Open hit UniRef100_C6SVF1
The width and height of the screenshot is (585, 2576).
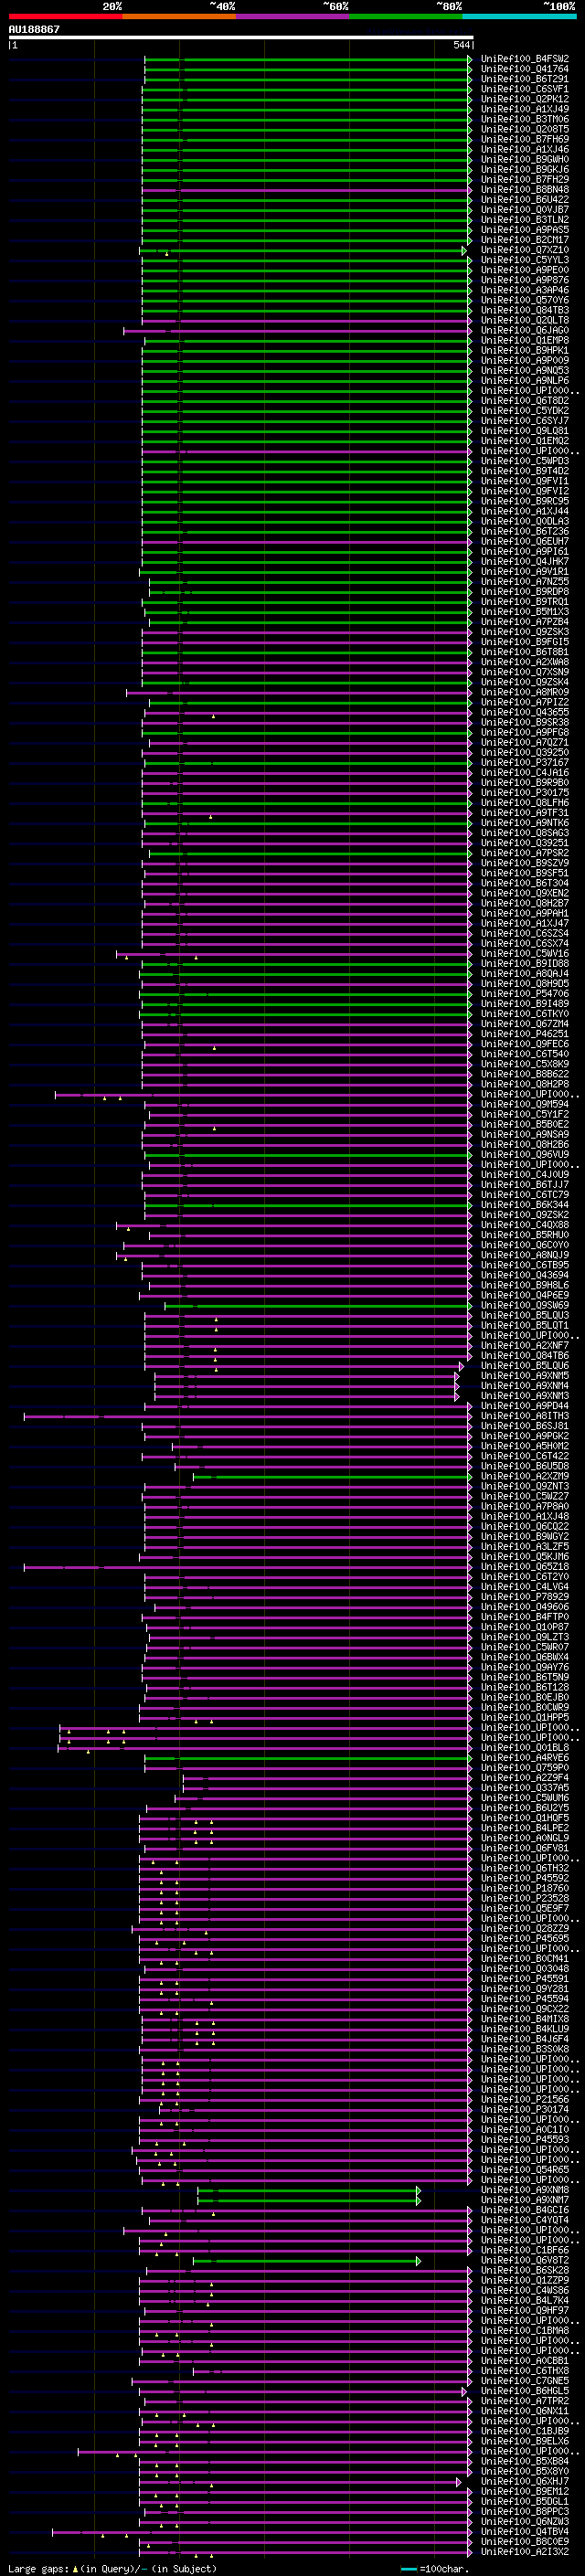coord(525,89)
